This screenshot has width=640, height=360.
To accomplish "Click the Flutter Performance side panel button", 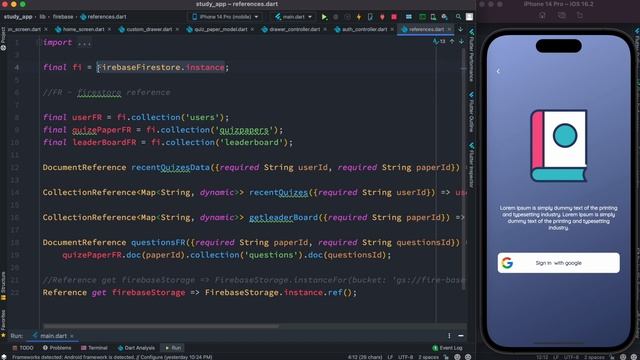I will pos(471,55).
